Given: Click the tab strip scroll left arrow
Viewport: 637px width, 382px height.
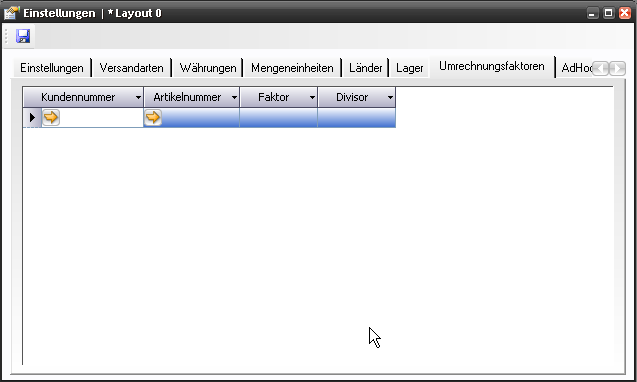Looking at the screenshot, I should [600, 68].
